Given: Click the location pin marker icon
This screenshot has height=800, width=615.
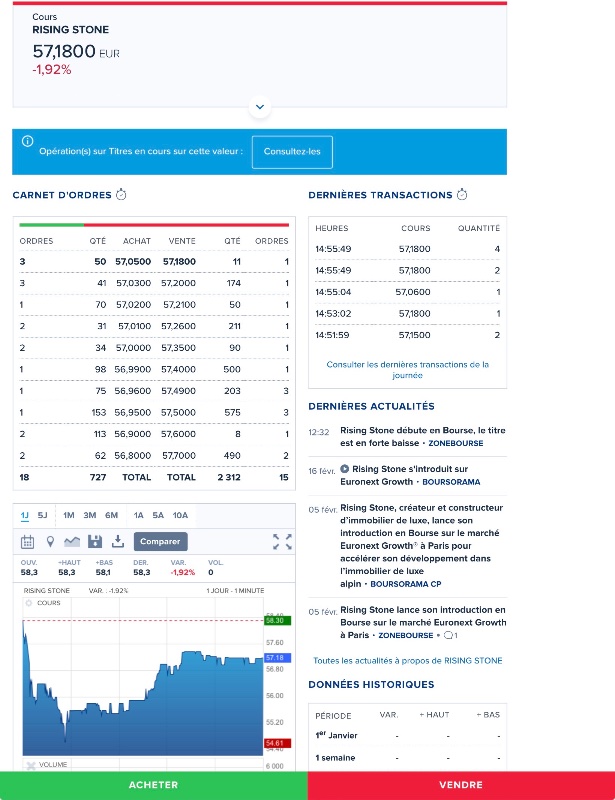Looking at the screenshot, I should pyautogui.click(x=50, y=541).
